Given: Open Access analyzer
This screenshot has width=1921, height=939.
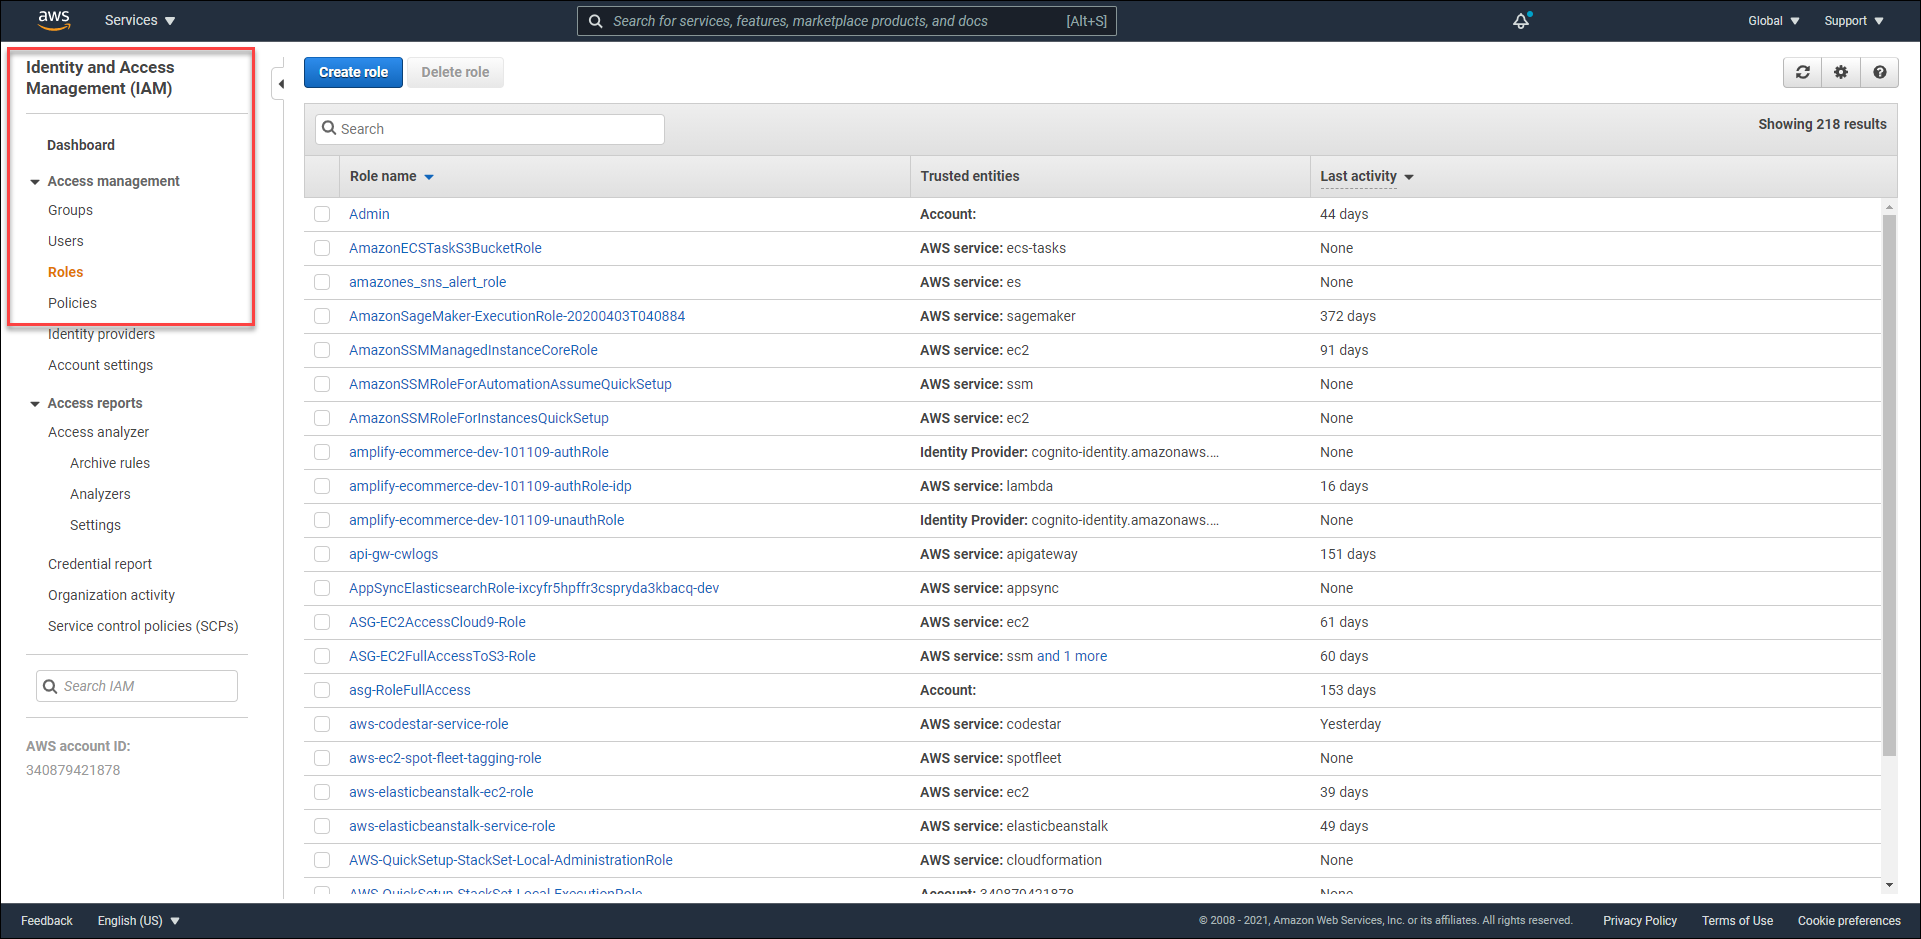Looking at the screenshot, I should [x=98, y=432].
